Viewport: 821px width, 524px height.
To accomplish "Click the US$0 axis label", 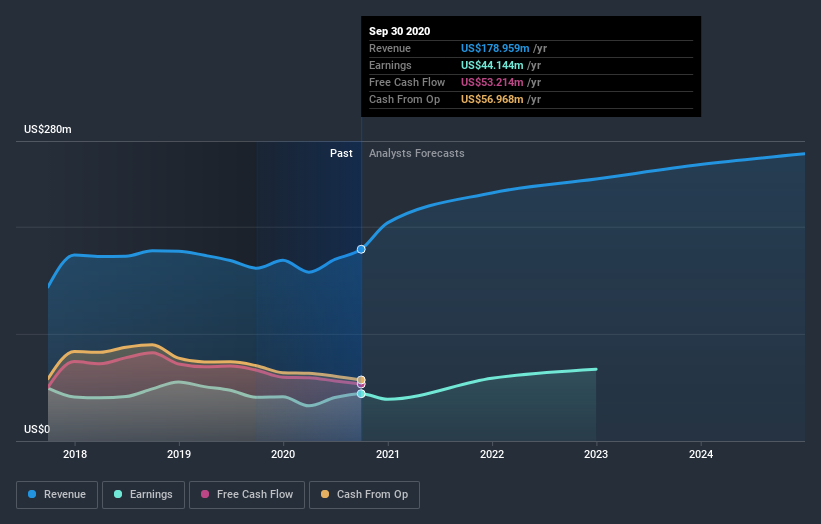I will (37, 429).
